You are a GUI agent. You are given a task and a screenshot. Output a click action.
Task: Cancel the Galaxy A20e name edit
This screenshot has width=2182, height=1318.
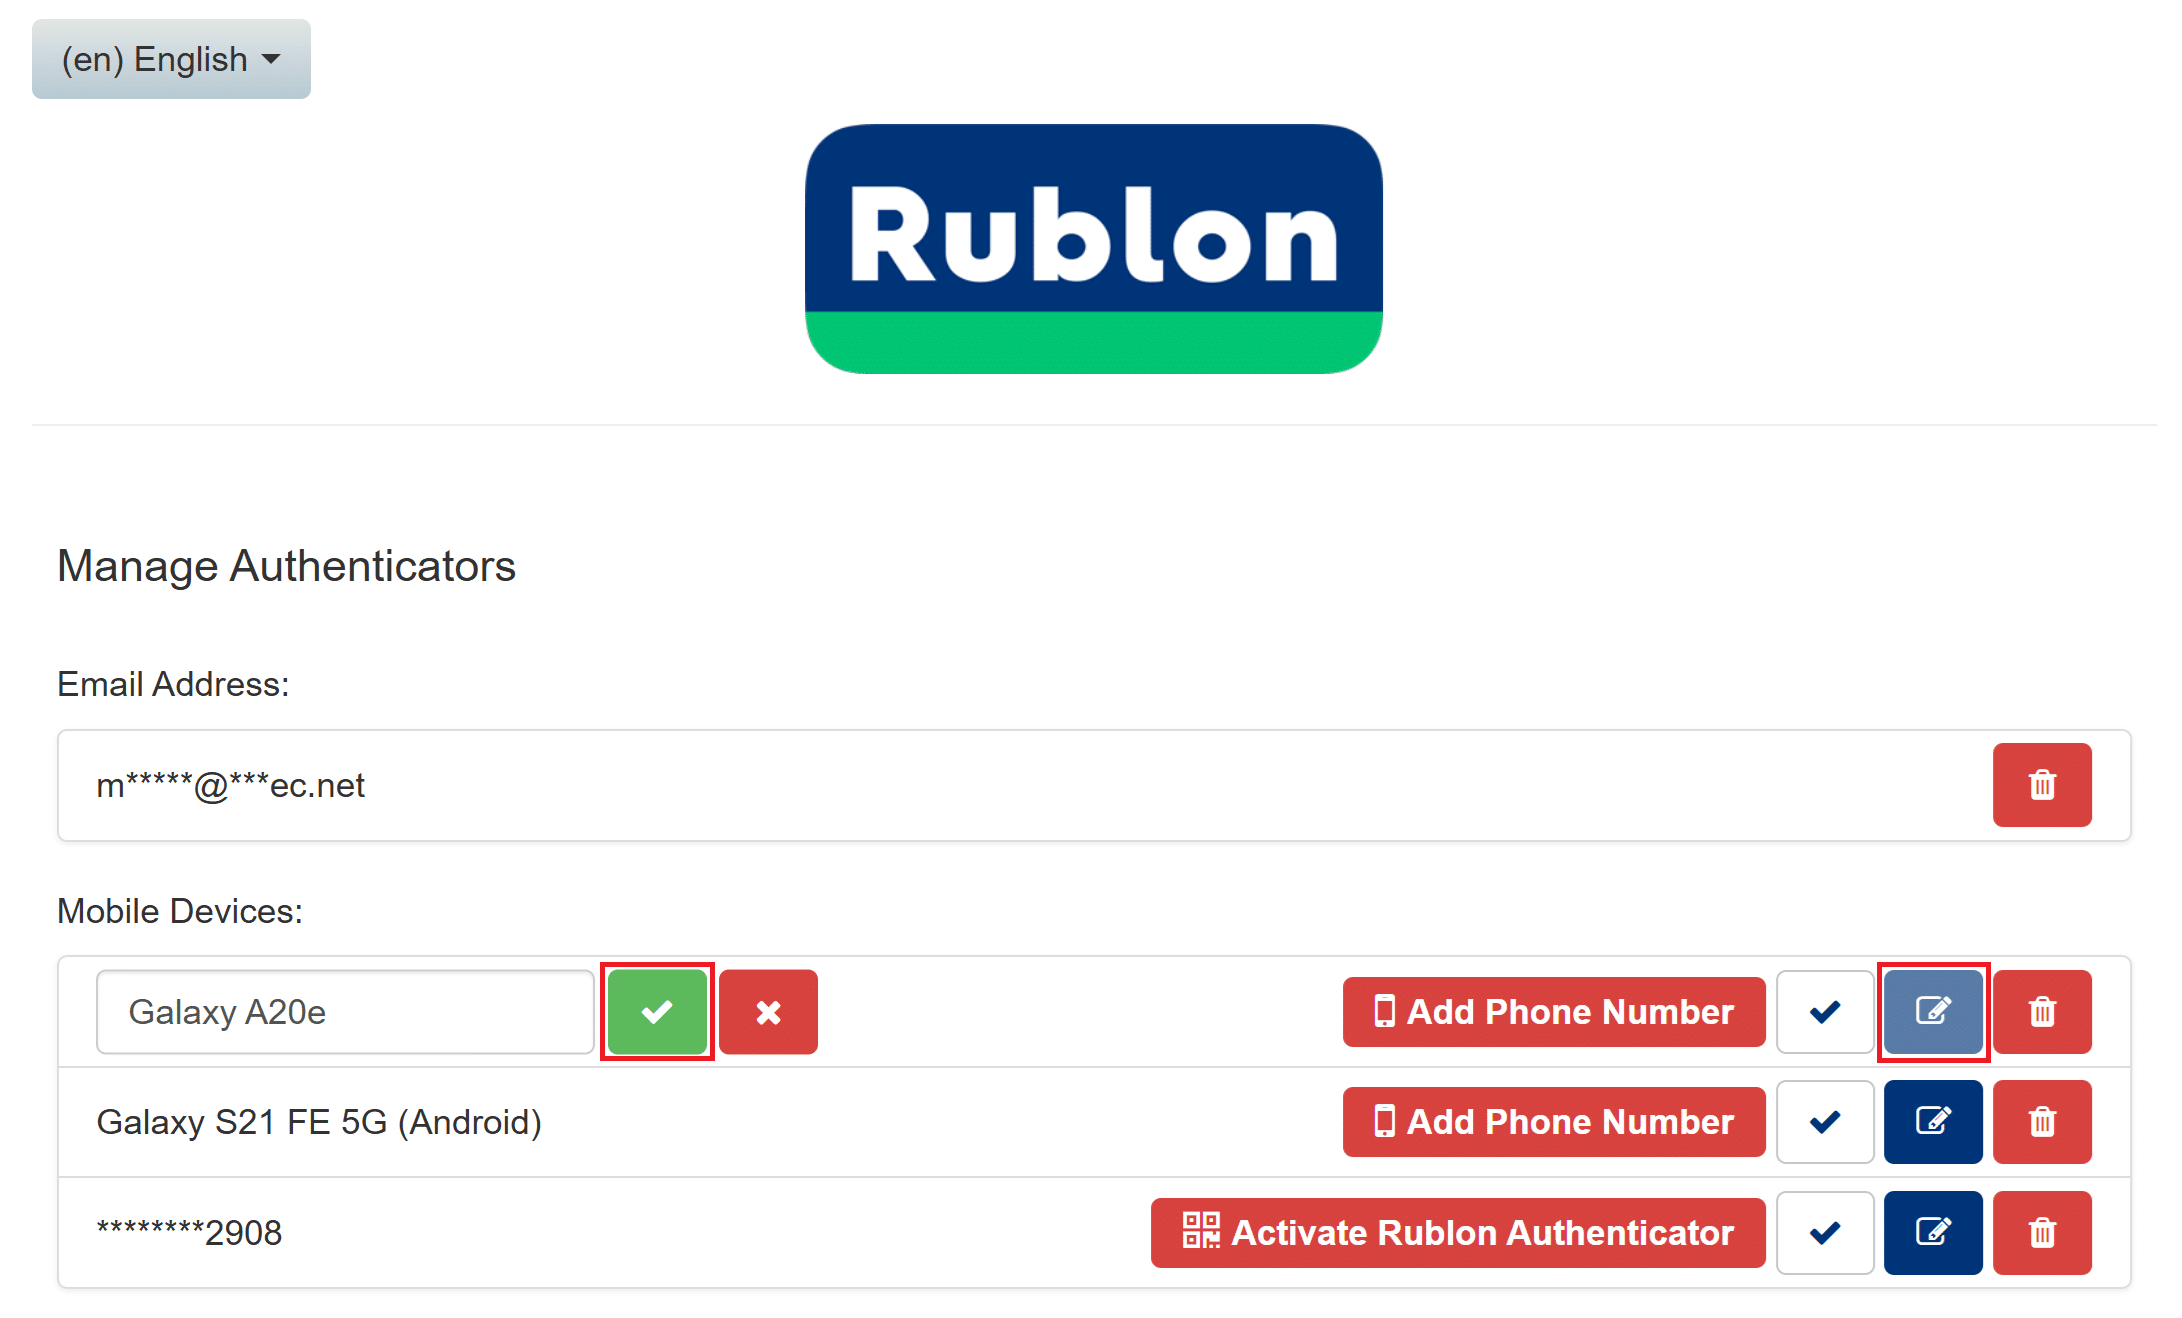[x=768, y=1012]
